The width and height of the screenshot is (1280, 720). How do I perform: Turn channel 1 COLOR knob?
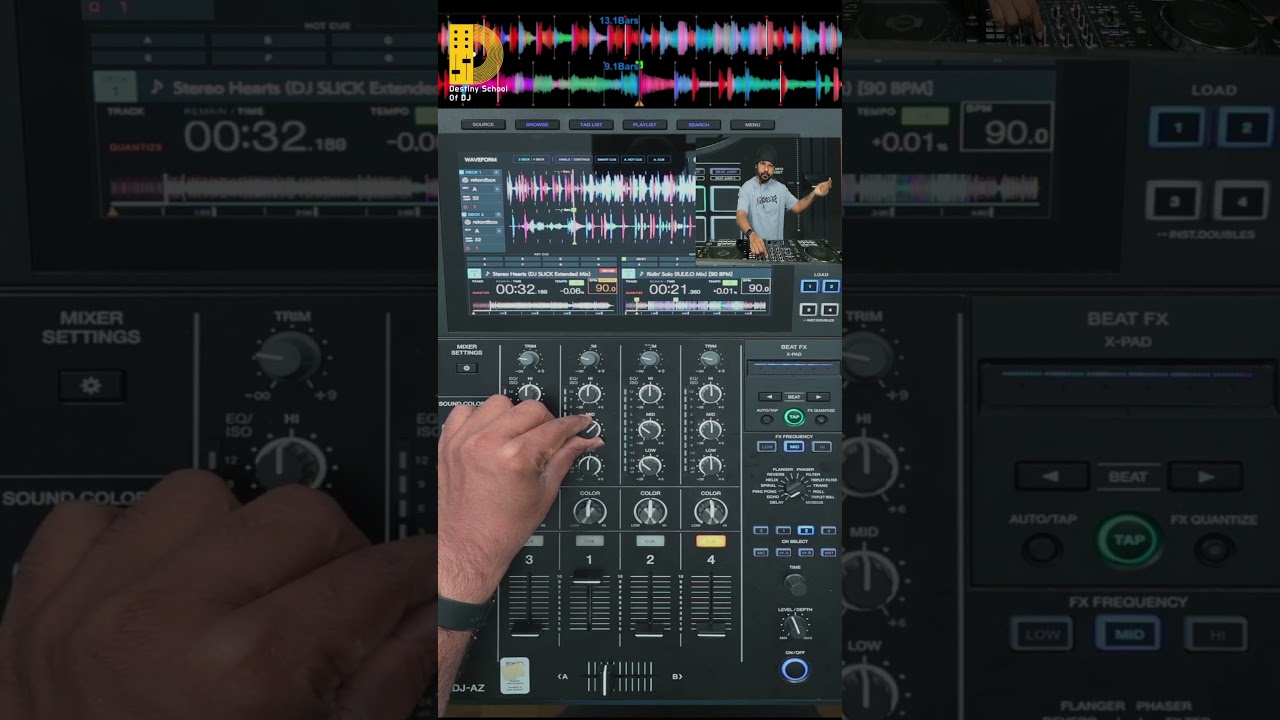pos(590,512)
